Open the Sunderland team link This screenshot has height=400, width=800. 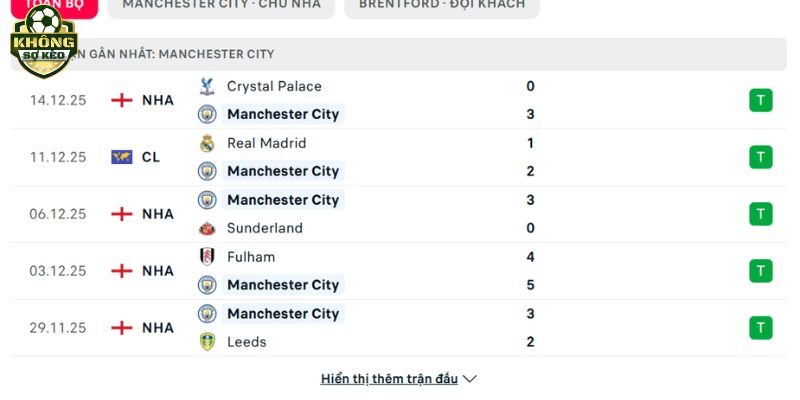(264, 228)
